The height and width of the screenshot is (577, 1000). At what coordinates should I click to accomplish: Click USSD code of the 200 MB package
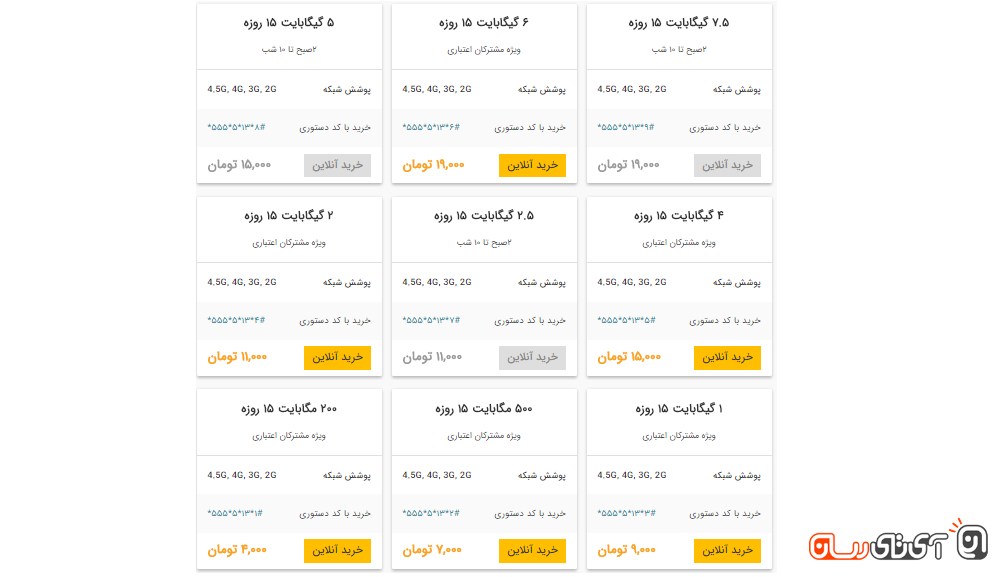[236, 513]
